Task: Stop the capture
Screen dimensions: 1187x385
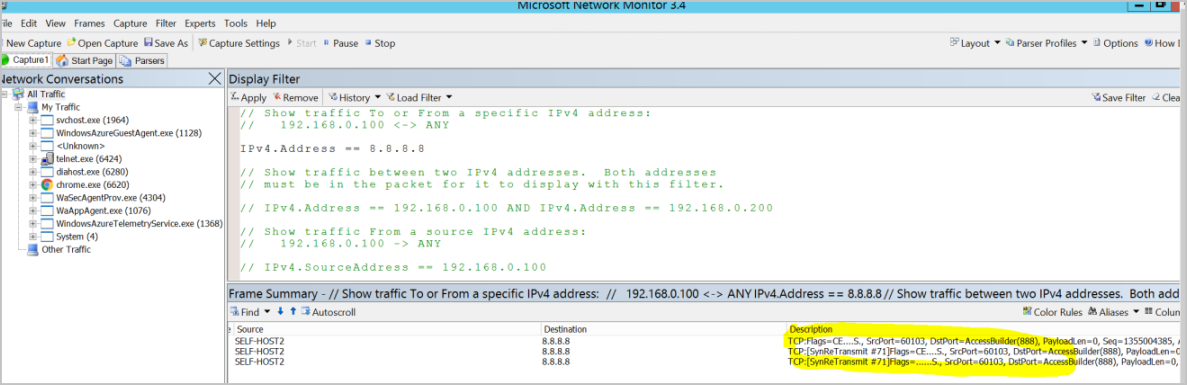Action: click(380, 43)
